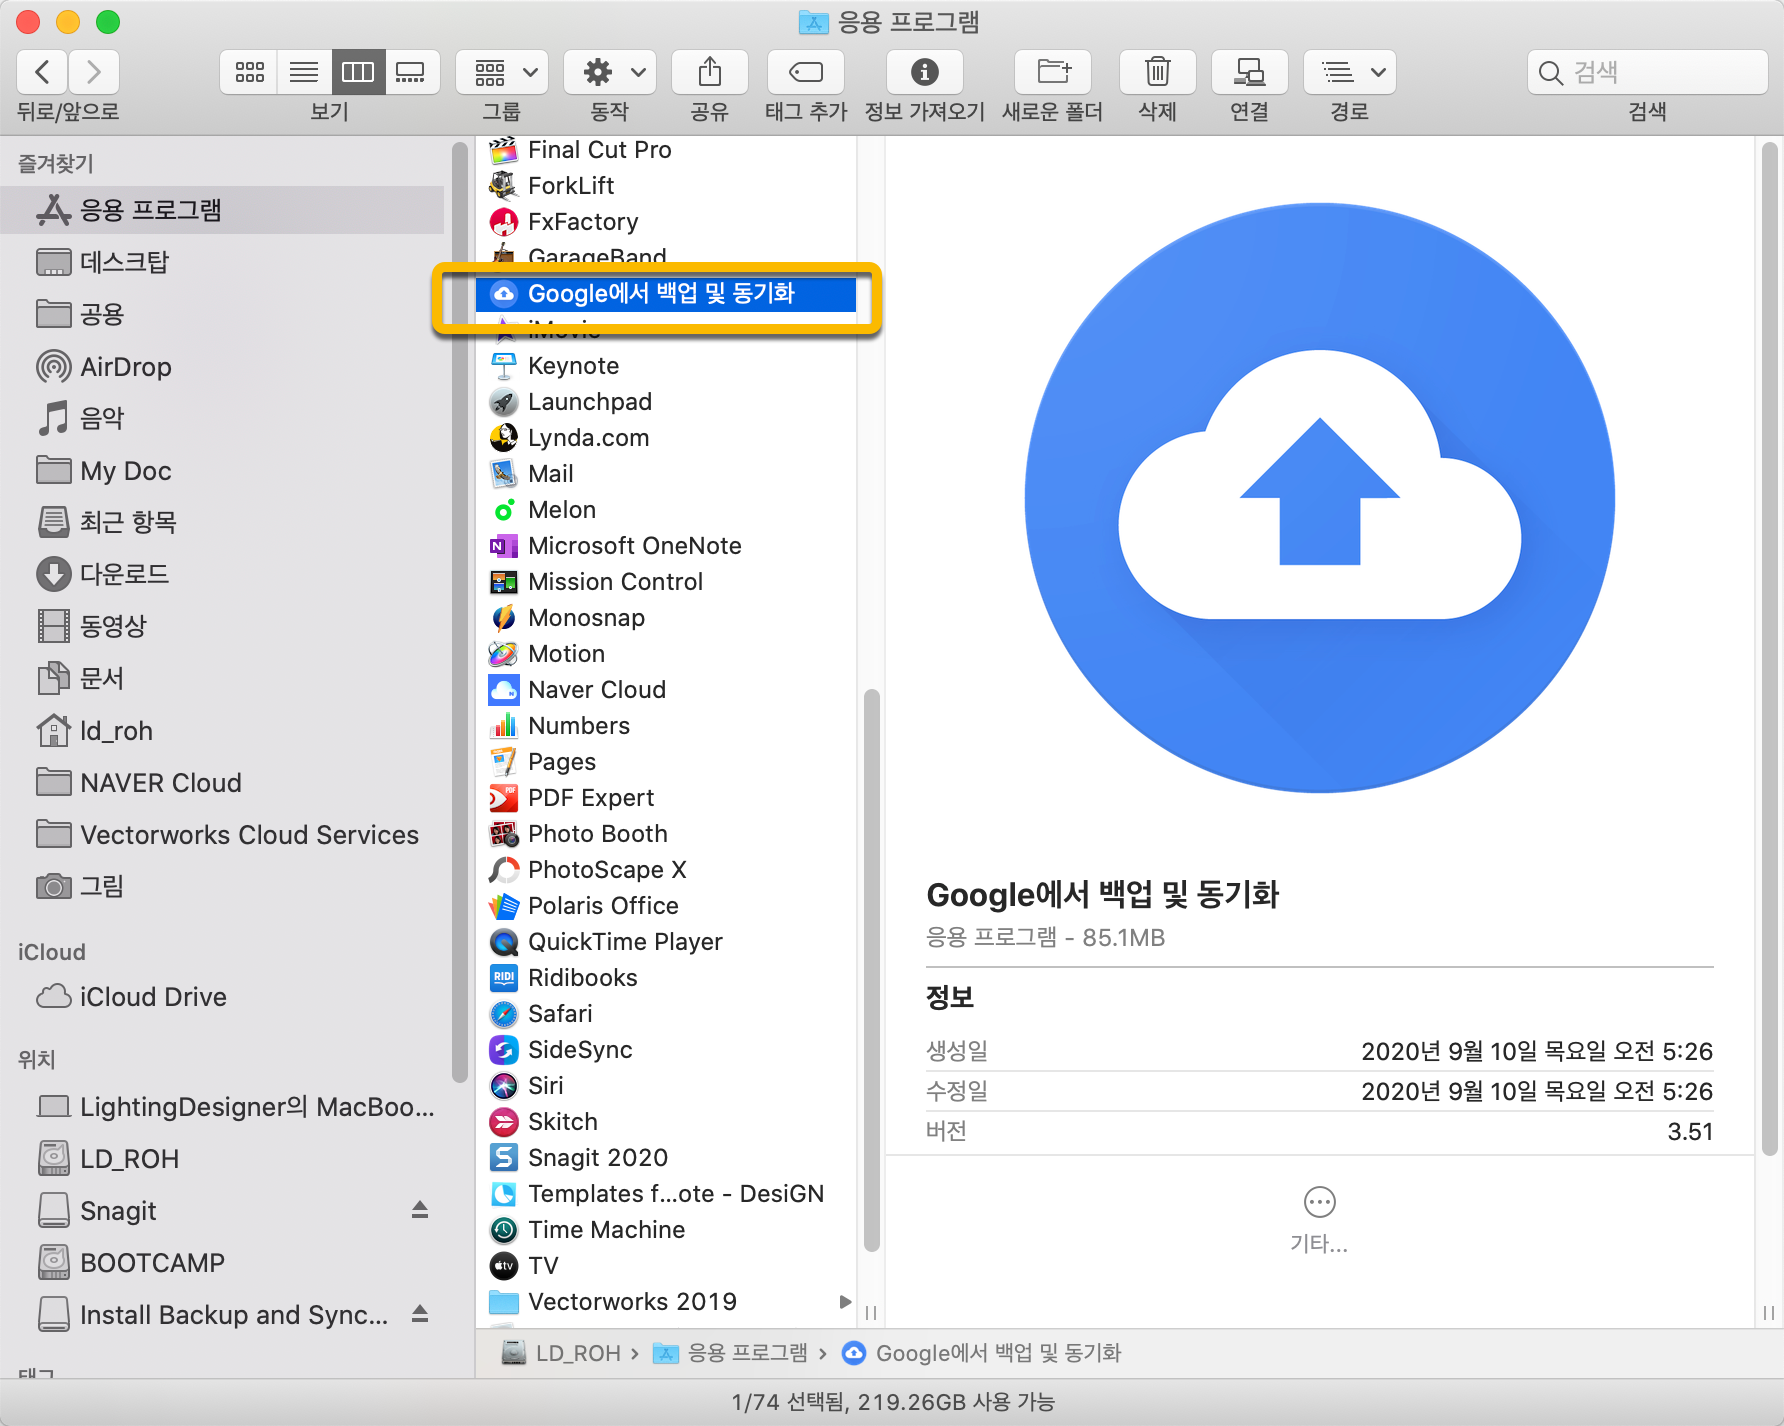This screenshot has height=1426, width=1784.
Task: Select Siri app
Action: tap(666, 1086)
